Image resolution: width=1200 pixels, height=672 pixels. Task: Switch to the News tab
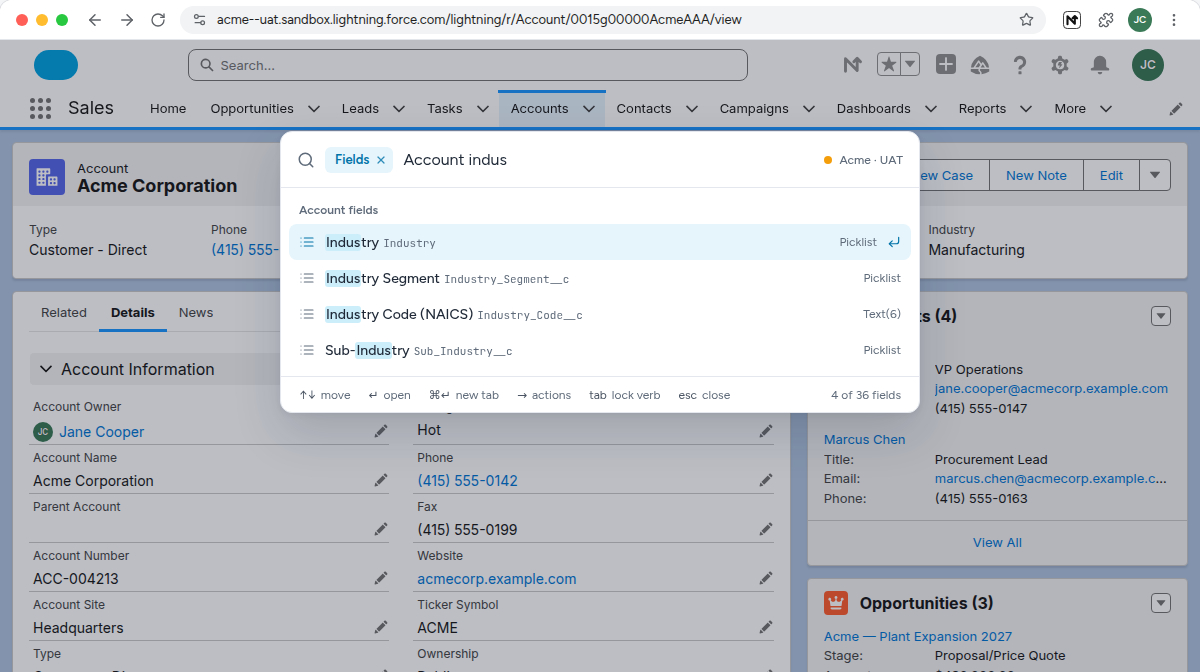coord(196,313)
